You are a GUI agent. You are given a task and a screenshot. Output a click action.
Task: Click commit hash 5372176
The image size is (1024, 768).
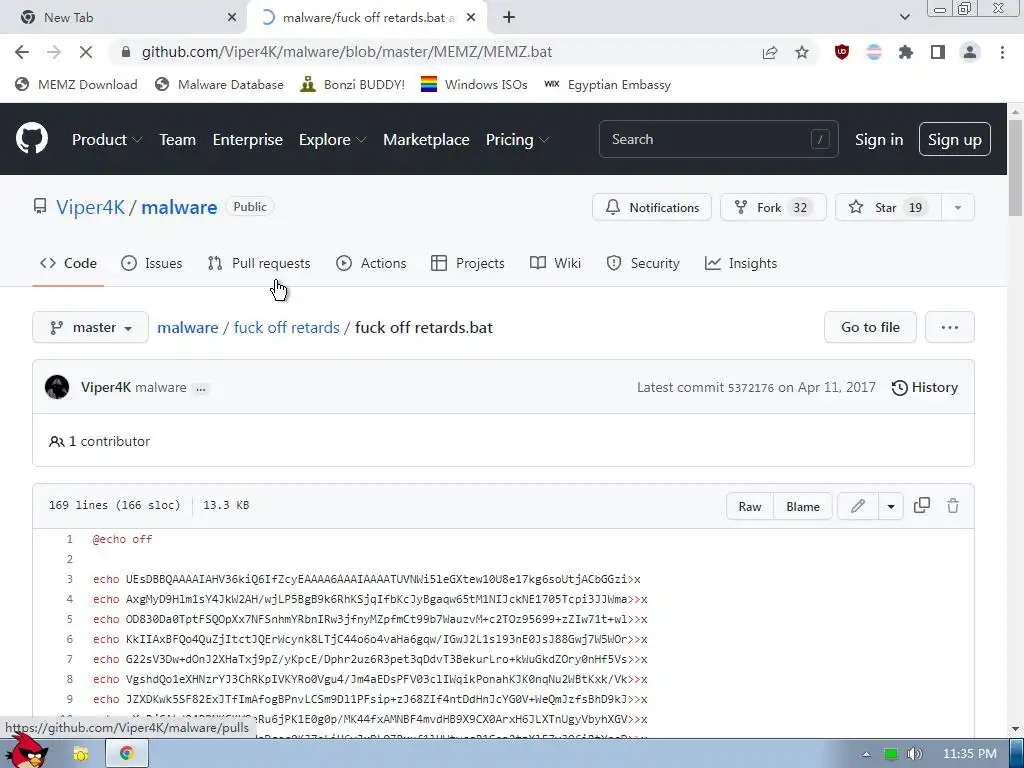point(750,388)
